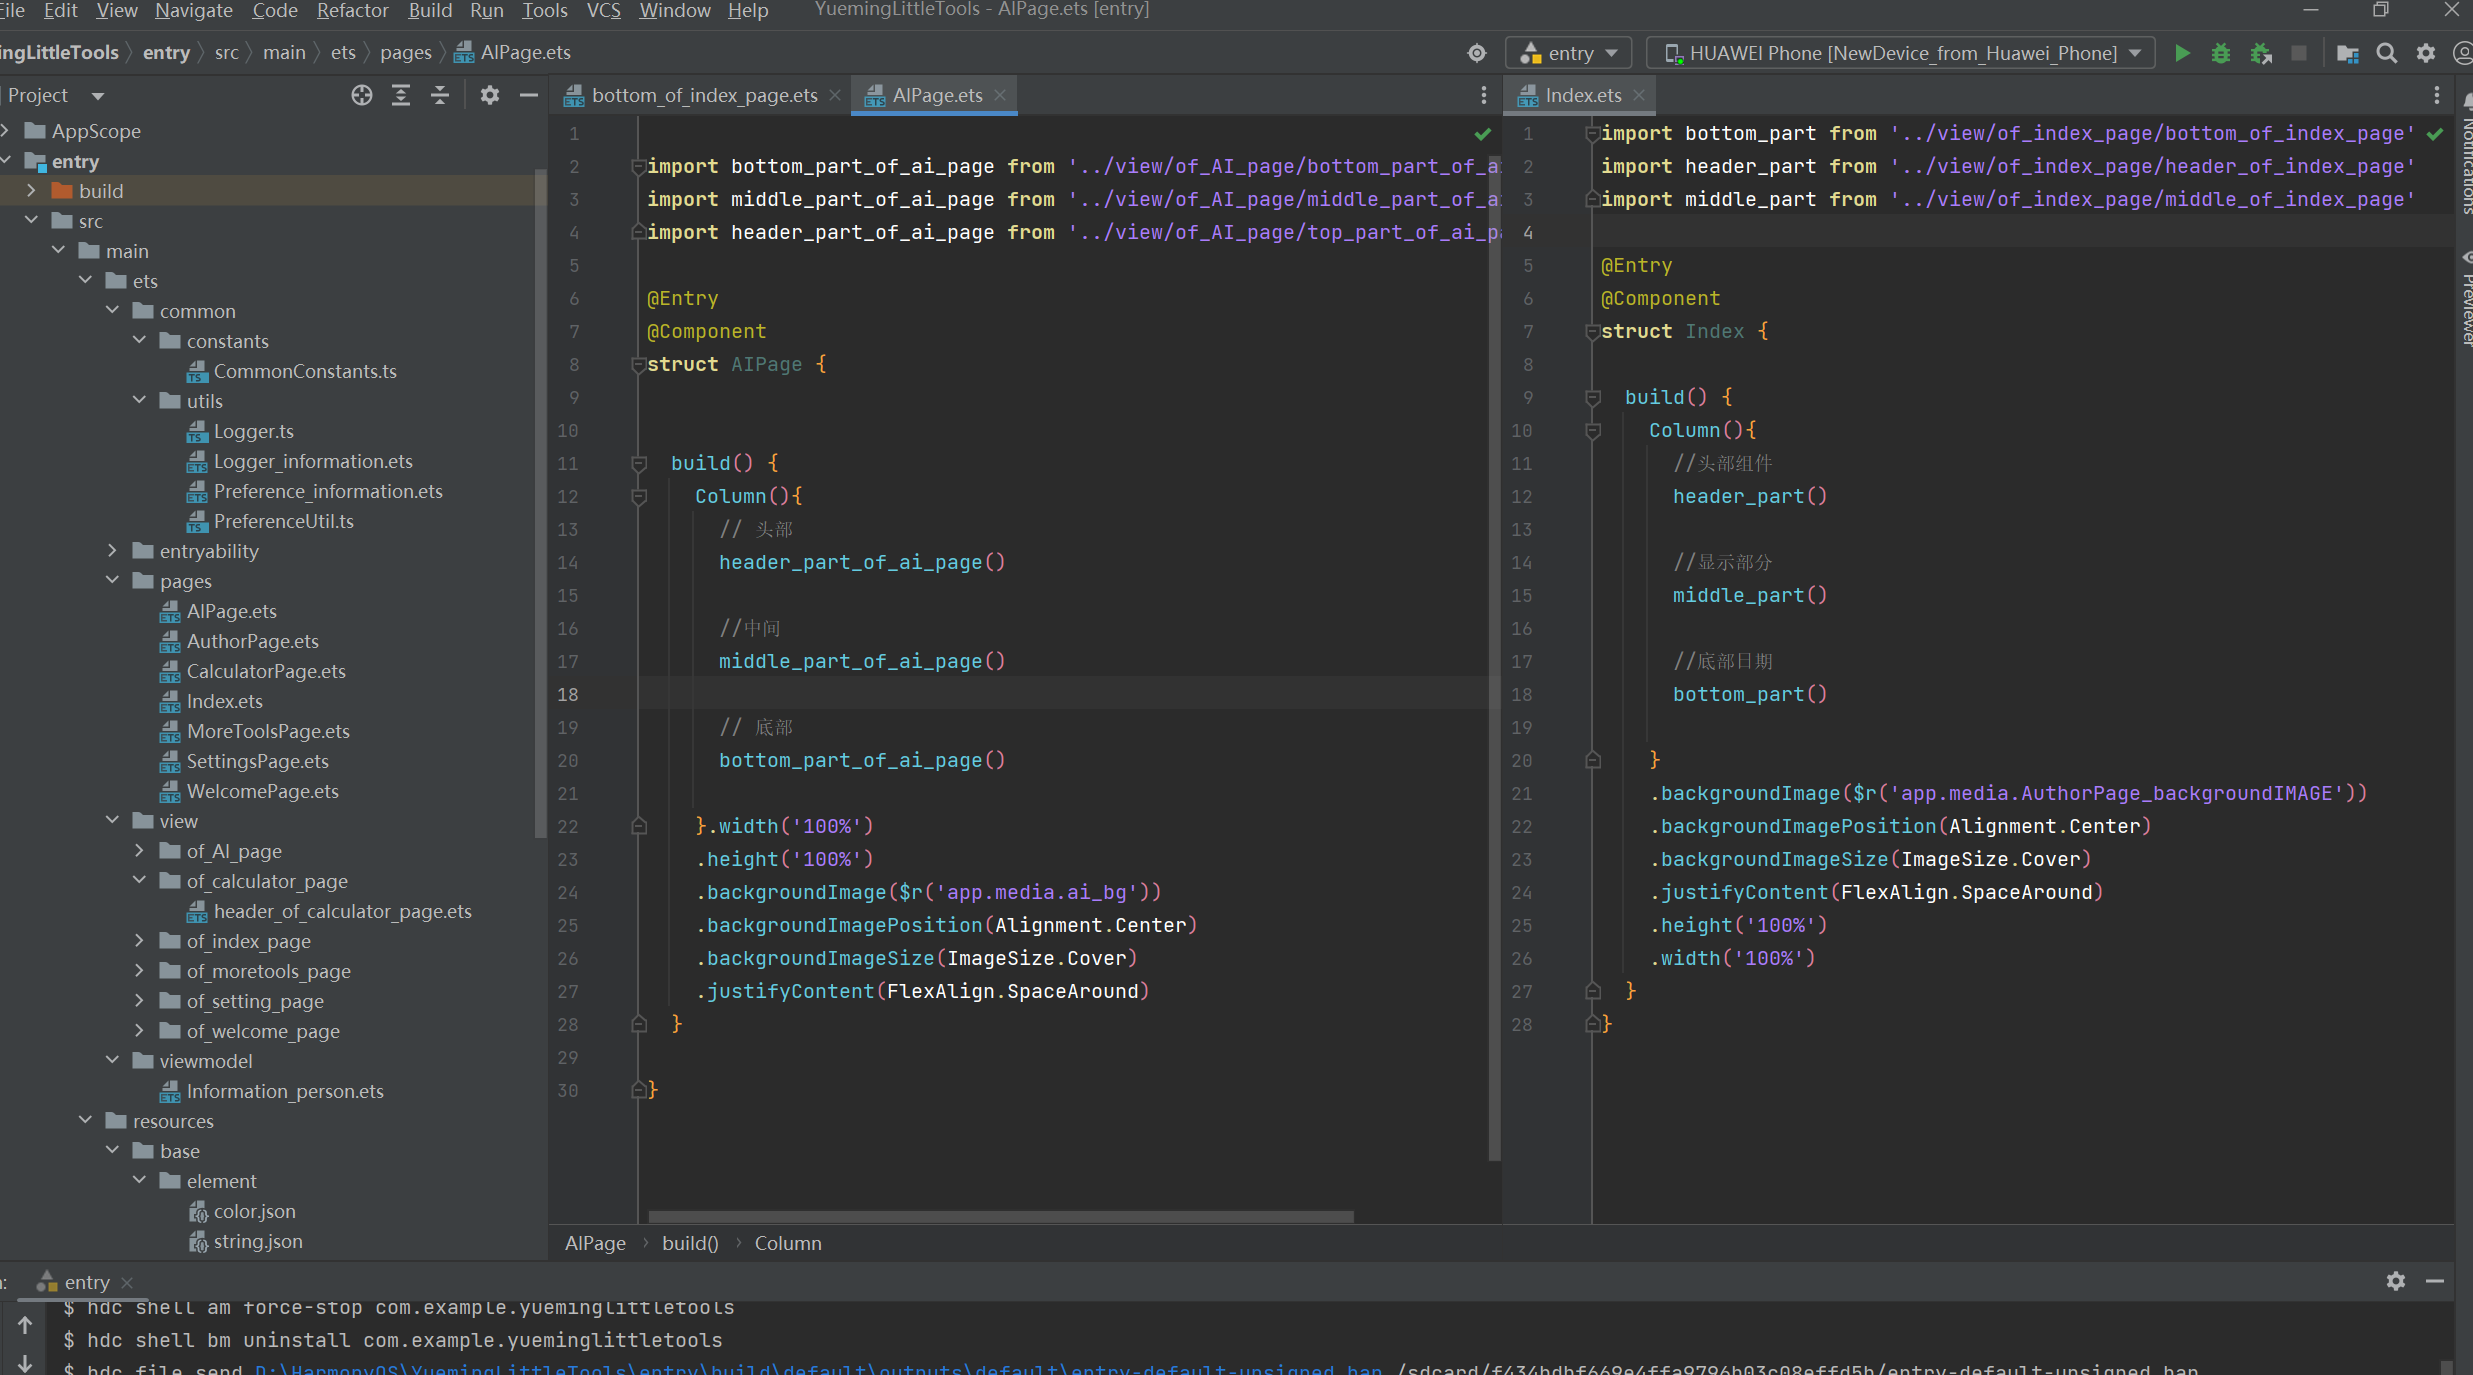Hide the Project tool window
Screen dimensions: 2473x1375
tap(529, 95)
